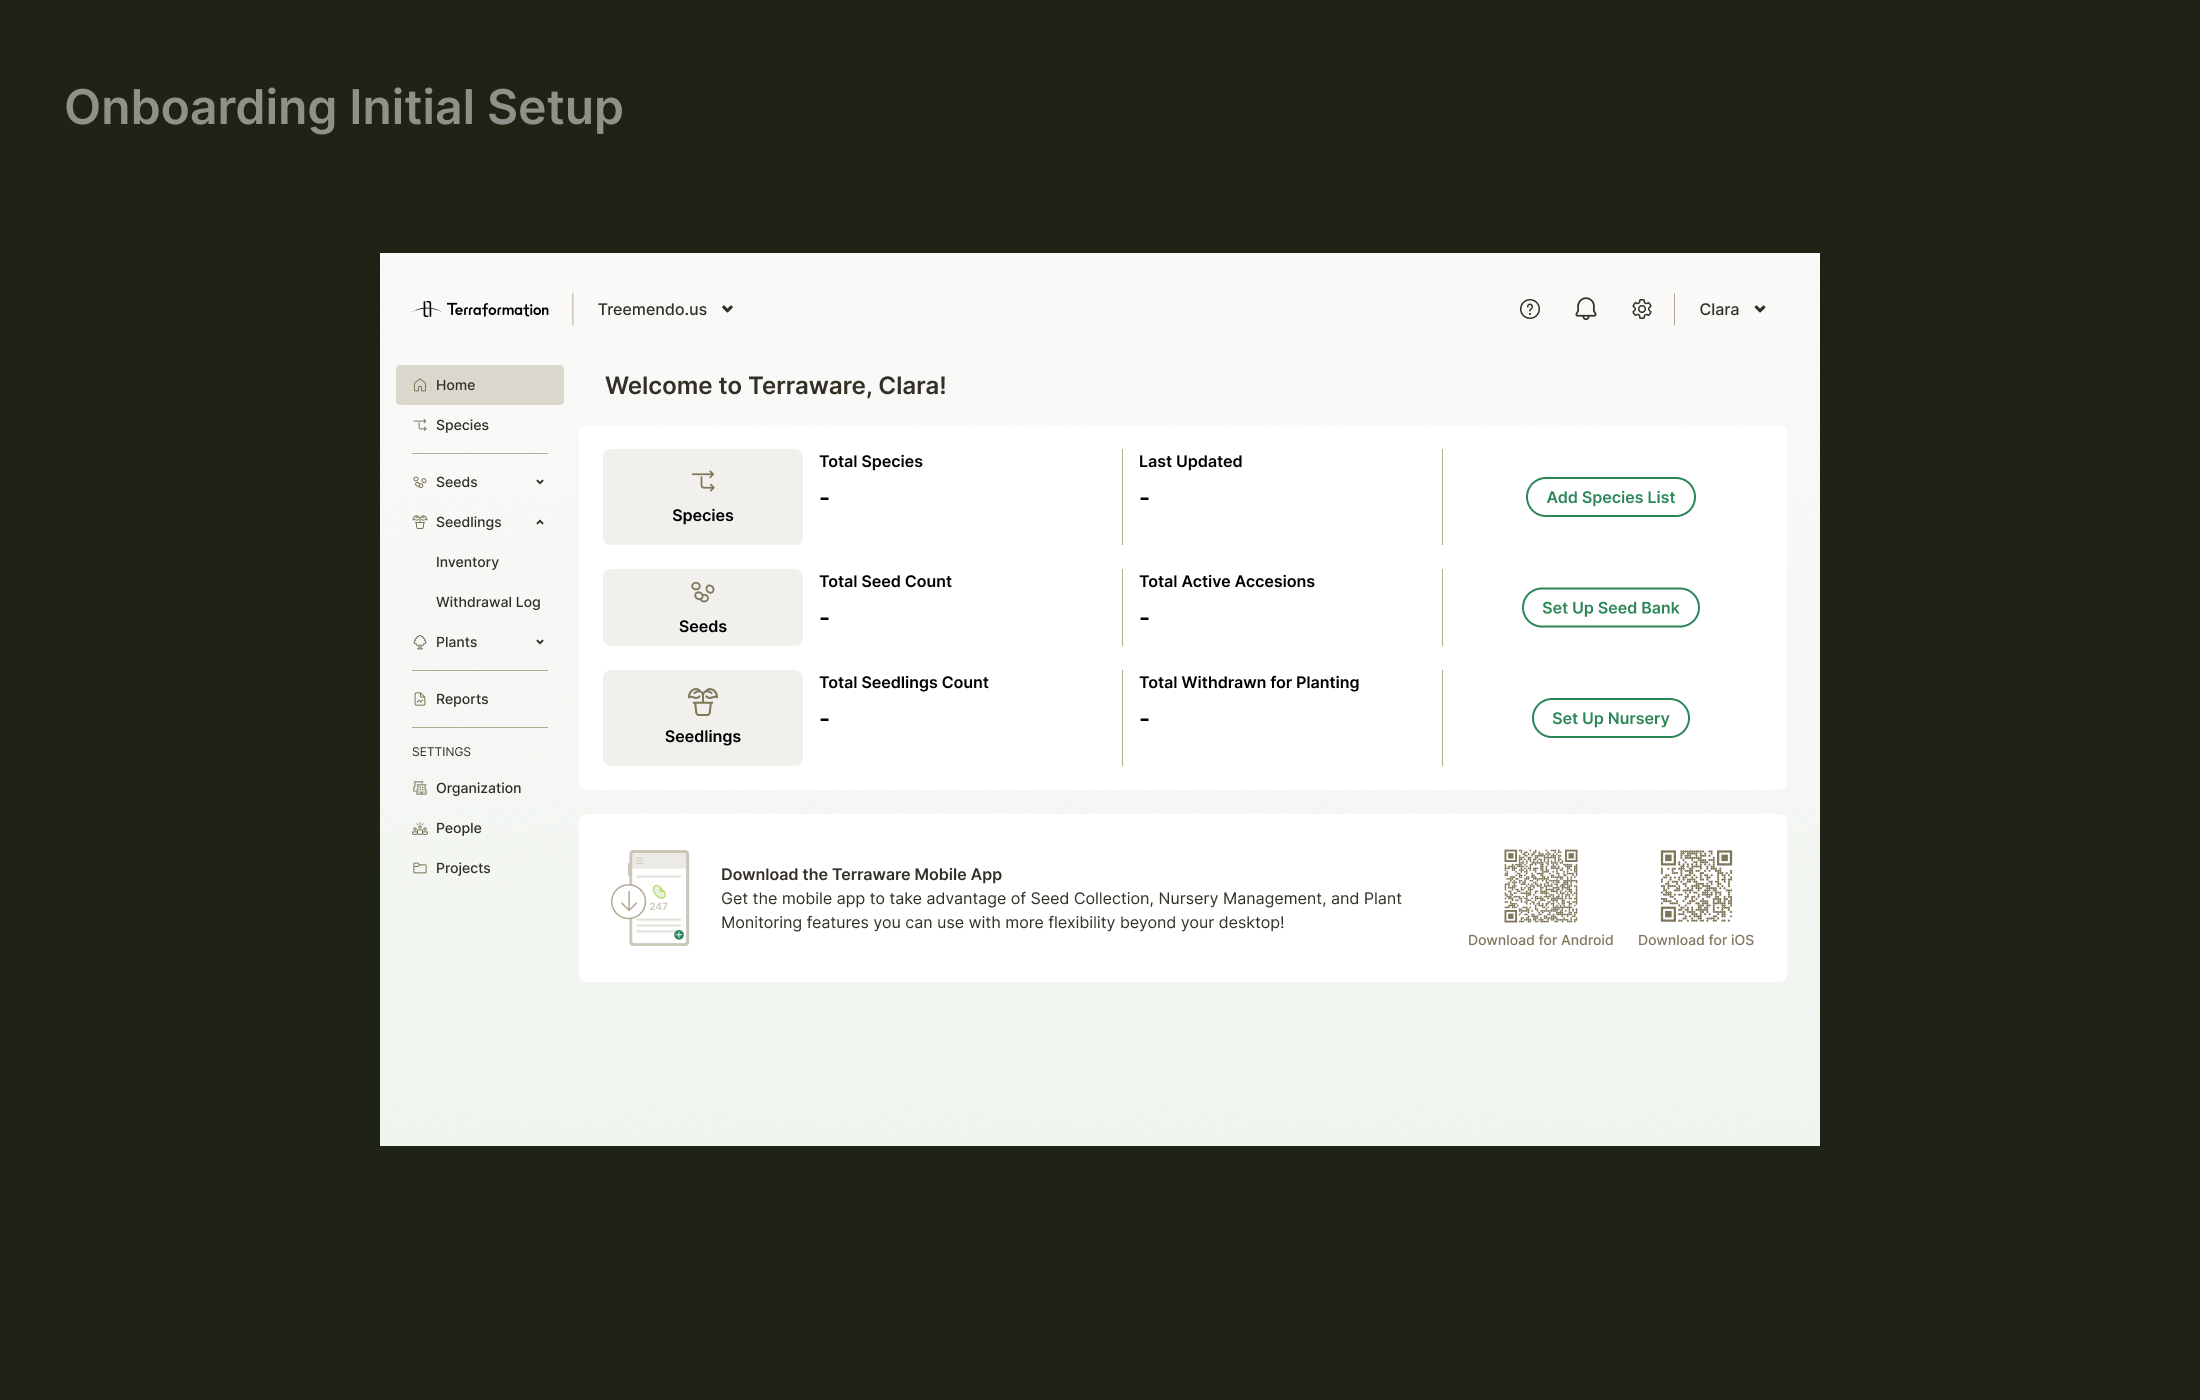Open the Withdrawal Log page

coord(488,601)
